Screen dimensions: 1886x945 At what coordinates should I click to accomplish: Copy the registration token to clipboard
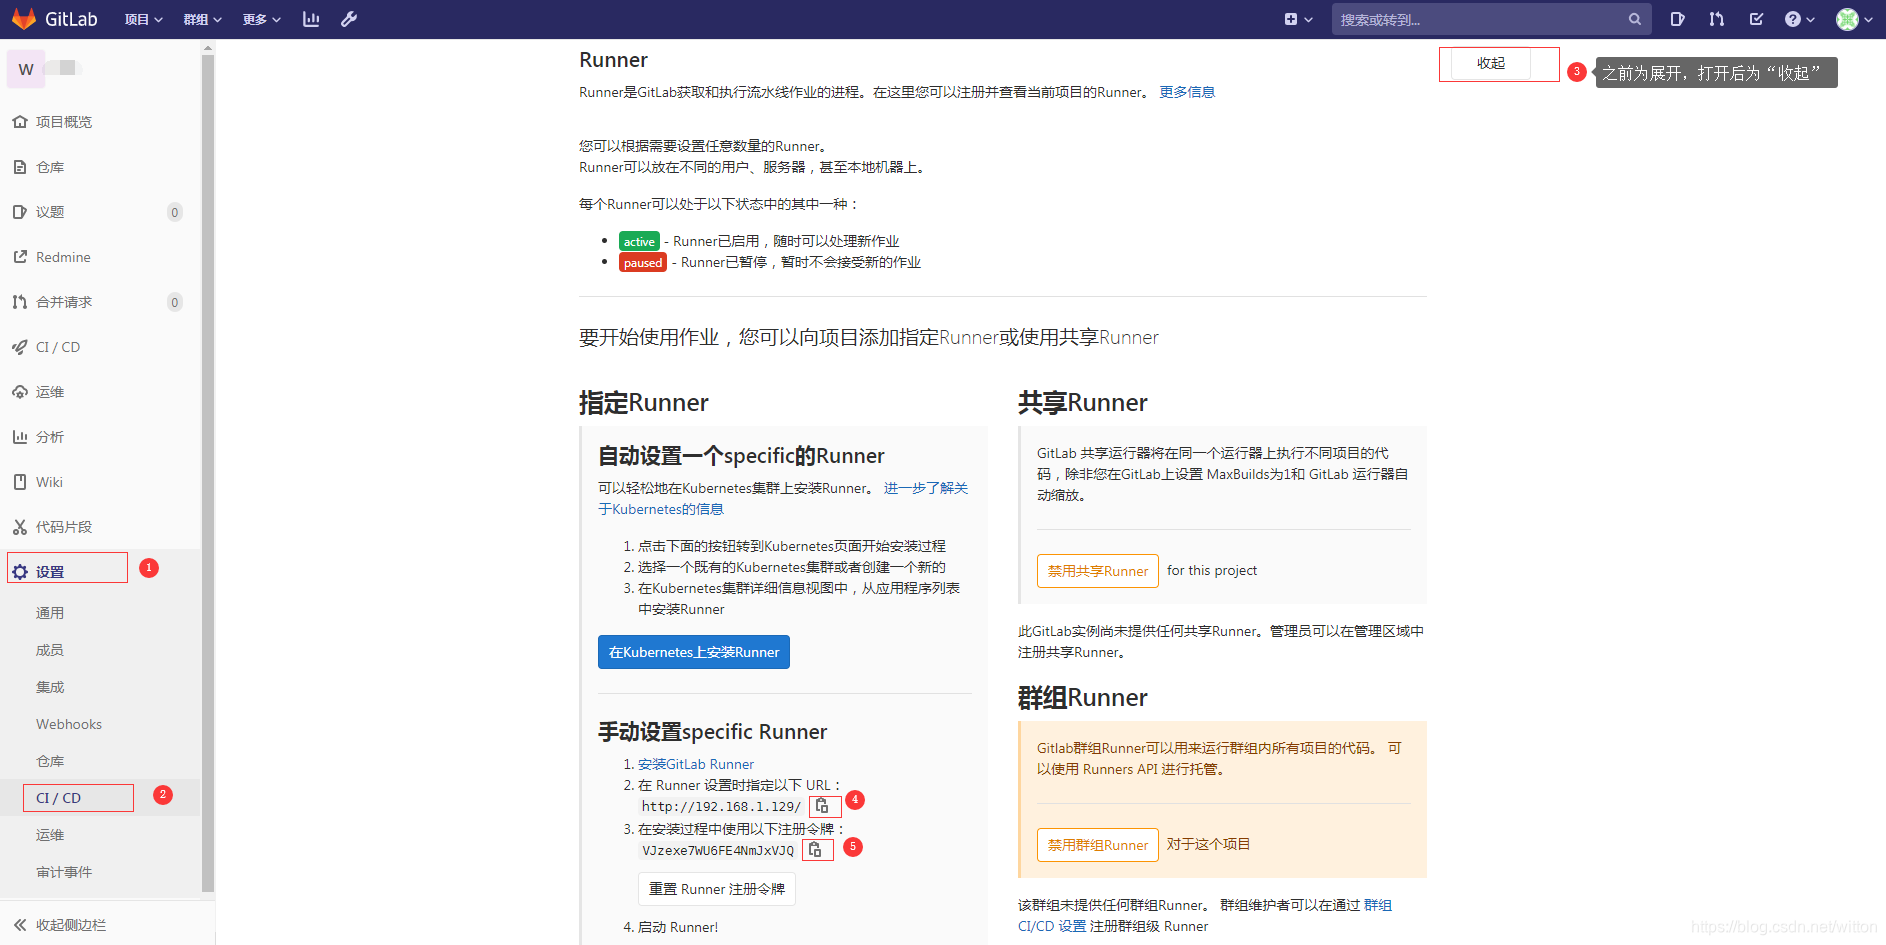point(817,850)
